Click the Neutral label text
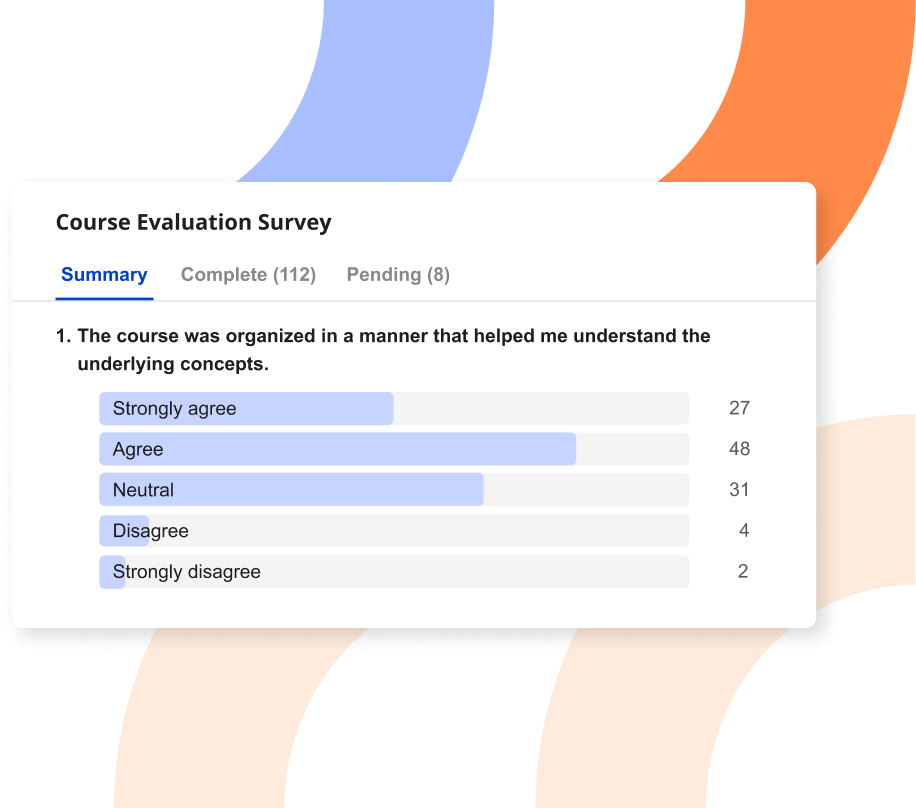The image size is (916, 808). 143,490
